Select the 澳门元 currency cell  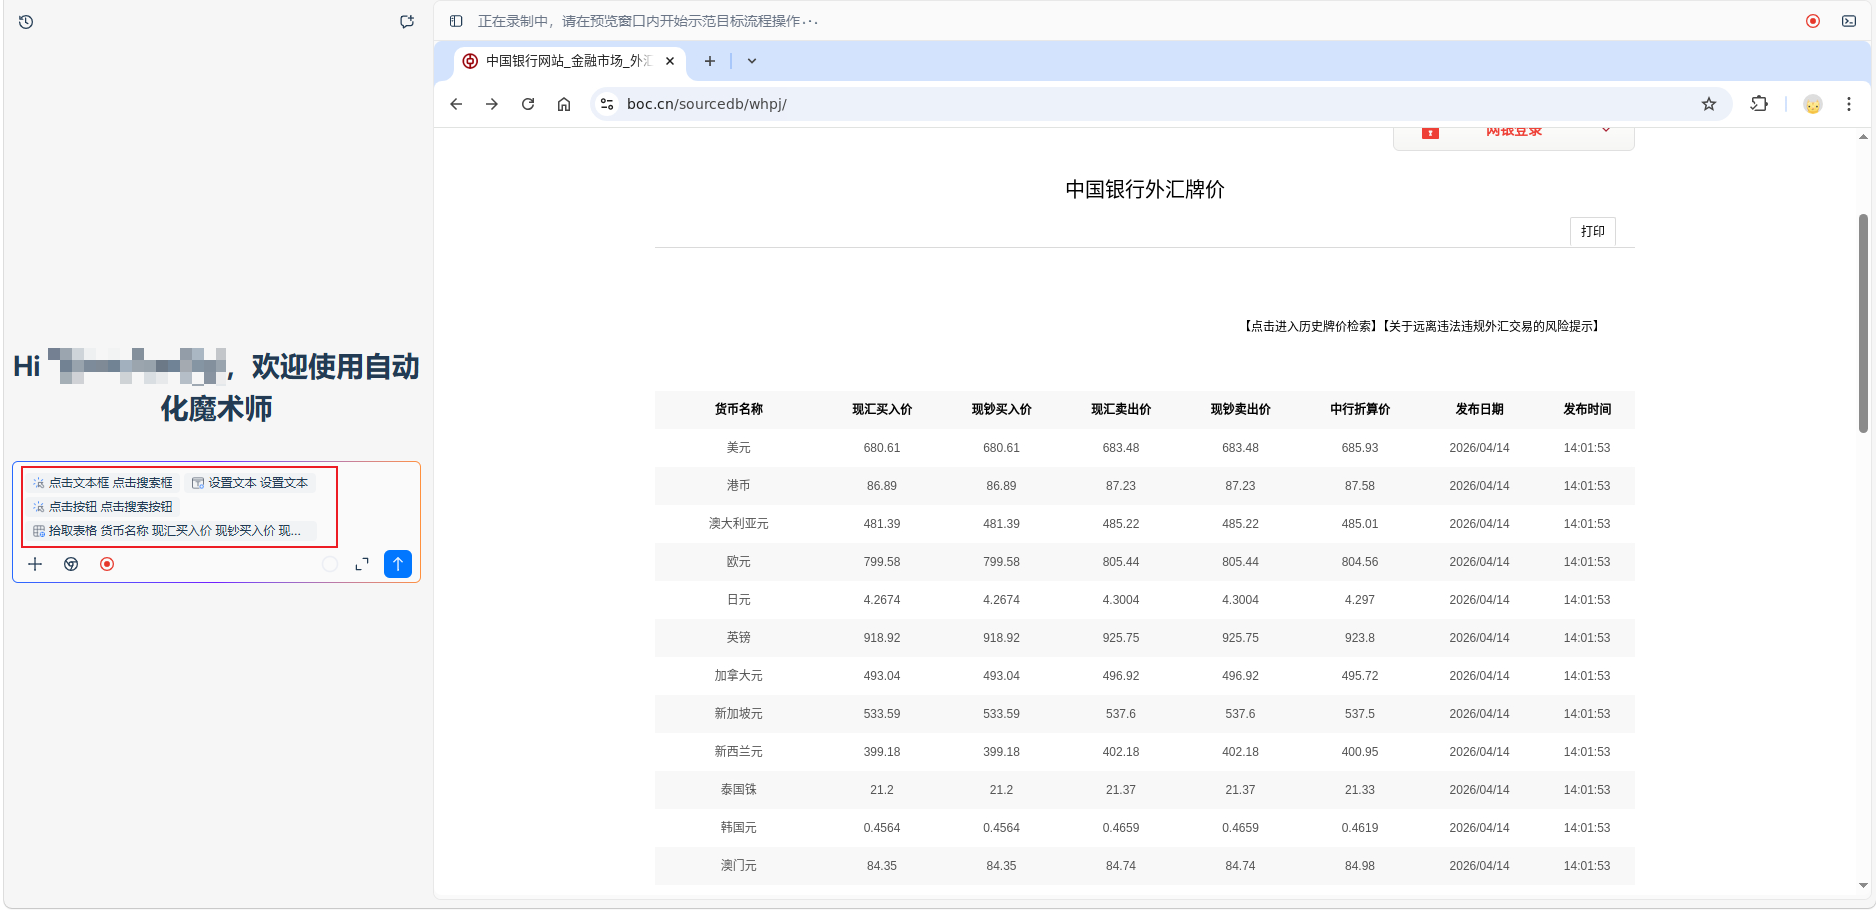tap(739, 866)
